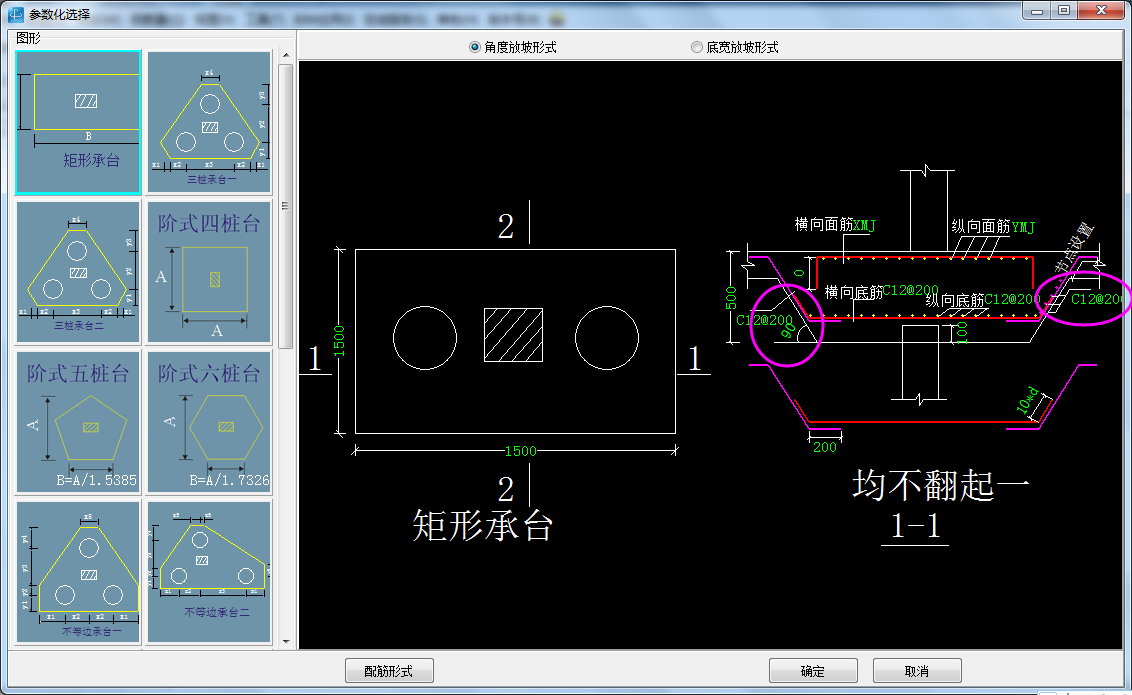This screenshot has height=695, width=1132.
Task: Click the shape list scroll down arrow
Action: click(286, 641)
